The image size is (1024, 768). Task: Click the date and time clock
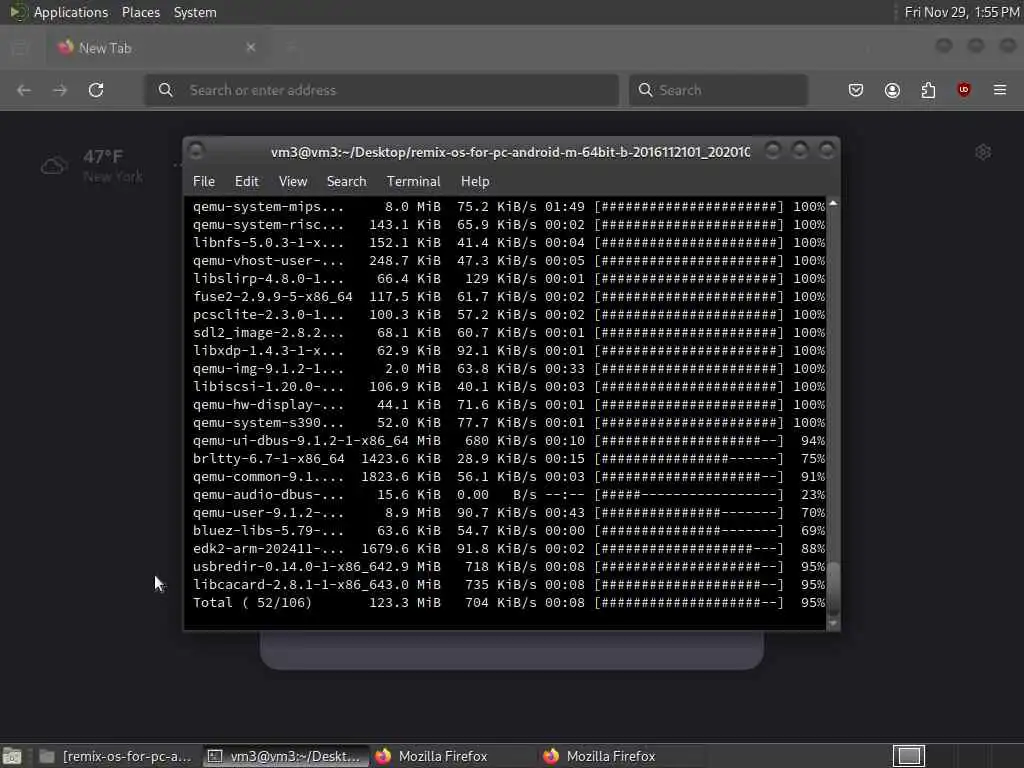(x=961, y=12)
